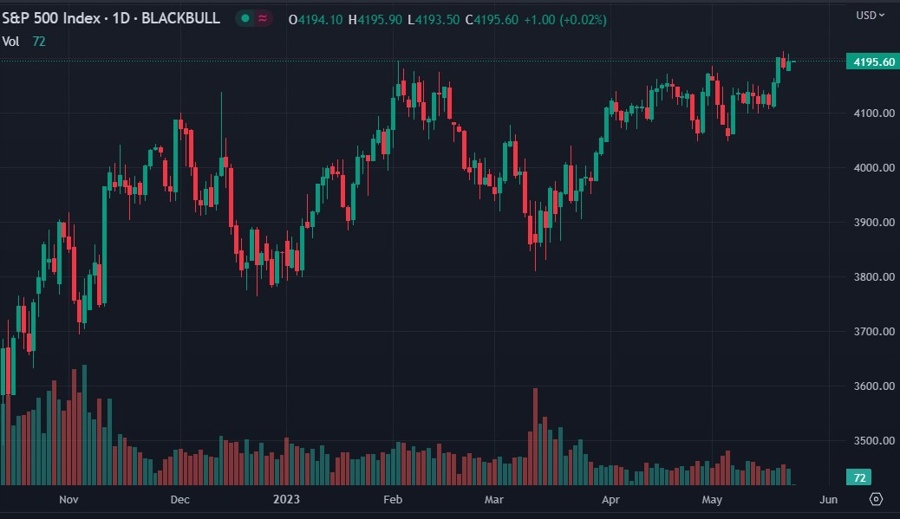Click the Mar date axis label

[x=494, y=499]
